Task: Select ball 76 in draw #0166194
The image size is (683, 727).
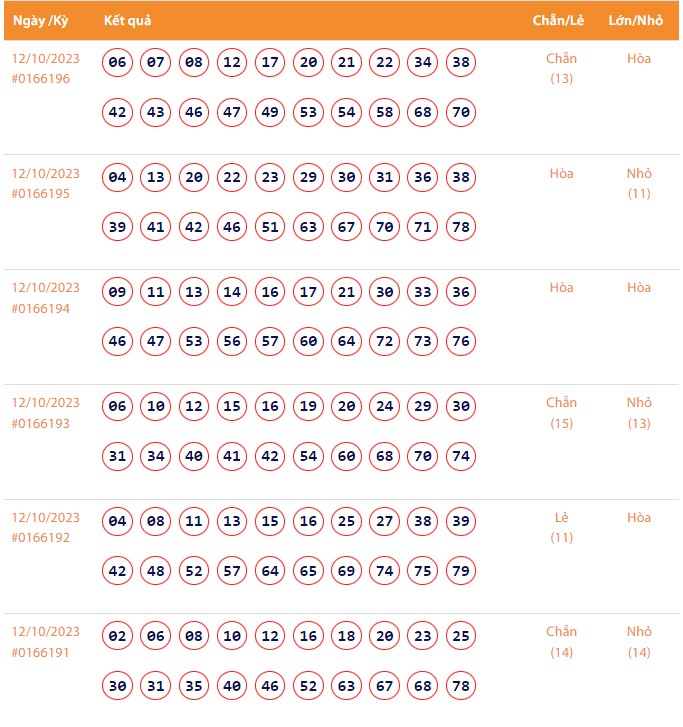Action: [x=461, y=342]
